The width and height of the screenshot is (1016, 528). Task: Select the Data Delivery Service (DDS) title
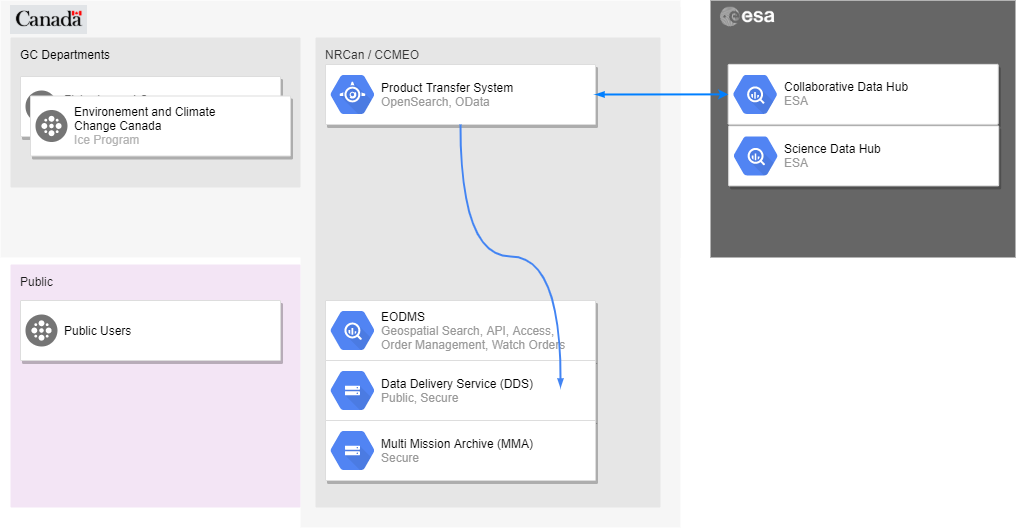457,384
